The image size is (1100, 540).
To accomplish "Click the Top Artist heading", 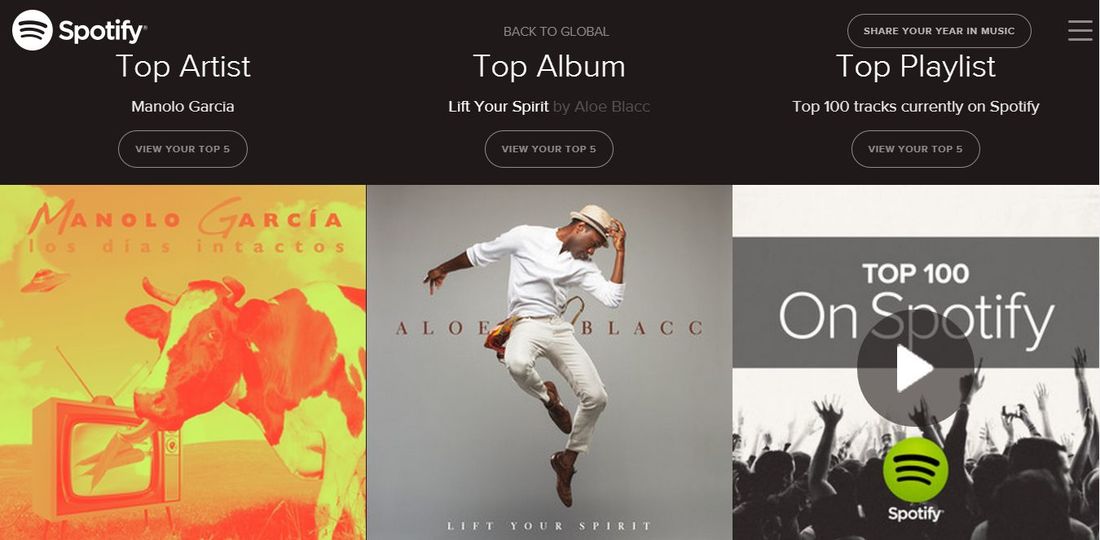I will click(182, 67).
